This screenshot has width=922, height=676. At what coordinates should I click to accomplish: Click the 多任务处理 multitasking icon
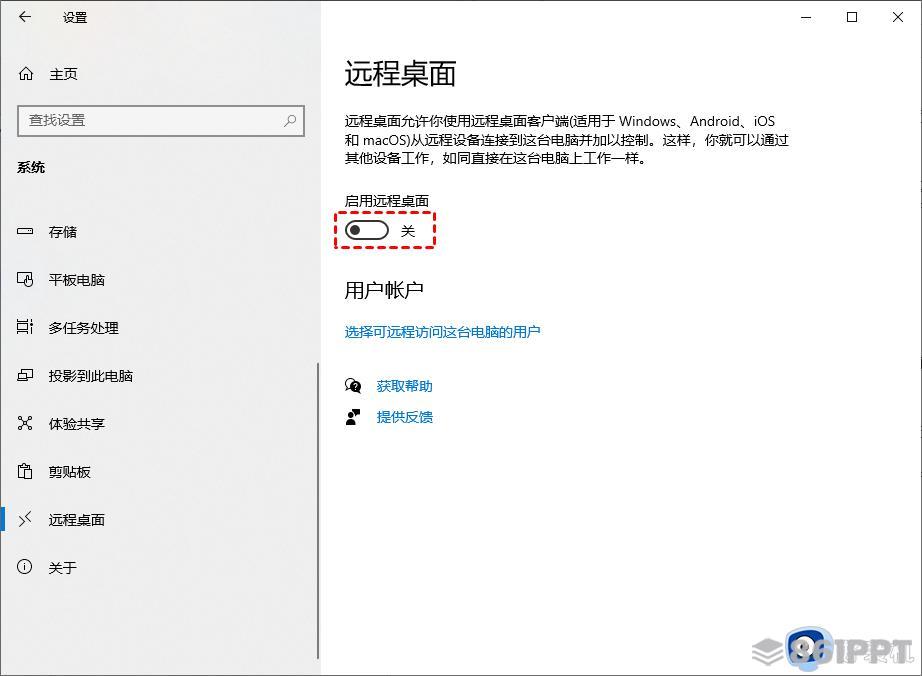(x=25, y=327)
